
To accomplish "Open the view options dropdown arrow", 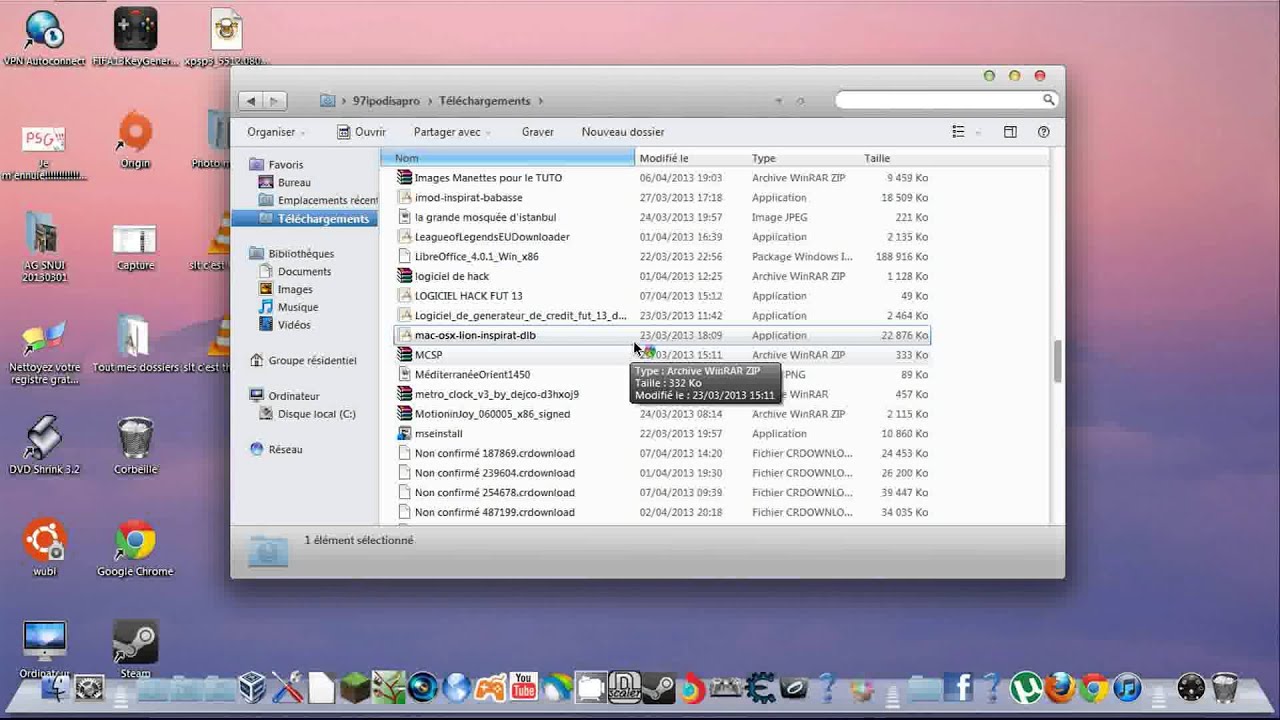I will [x=979, y=132].
